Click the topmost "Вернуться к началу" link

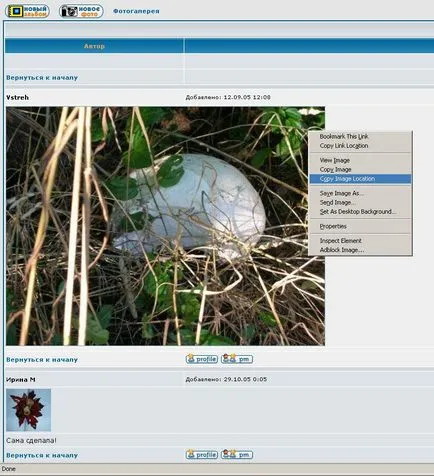(x=42, y=78)
